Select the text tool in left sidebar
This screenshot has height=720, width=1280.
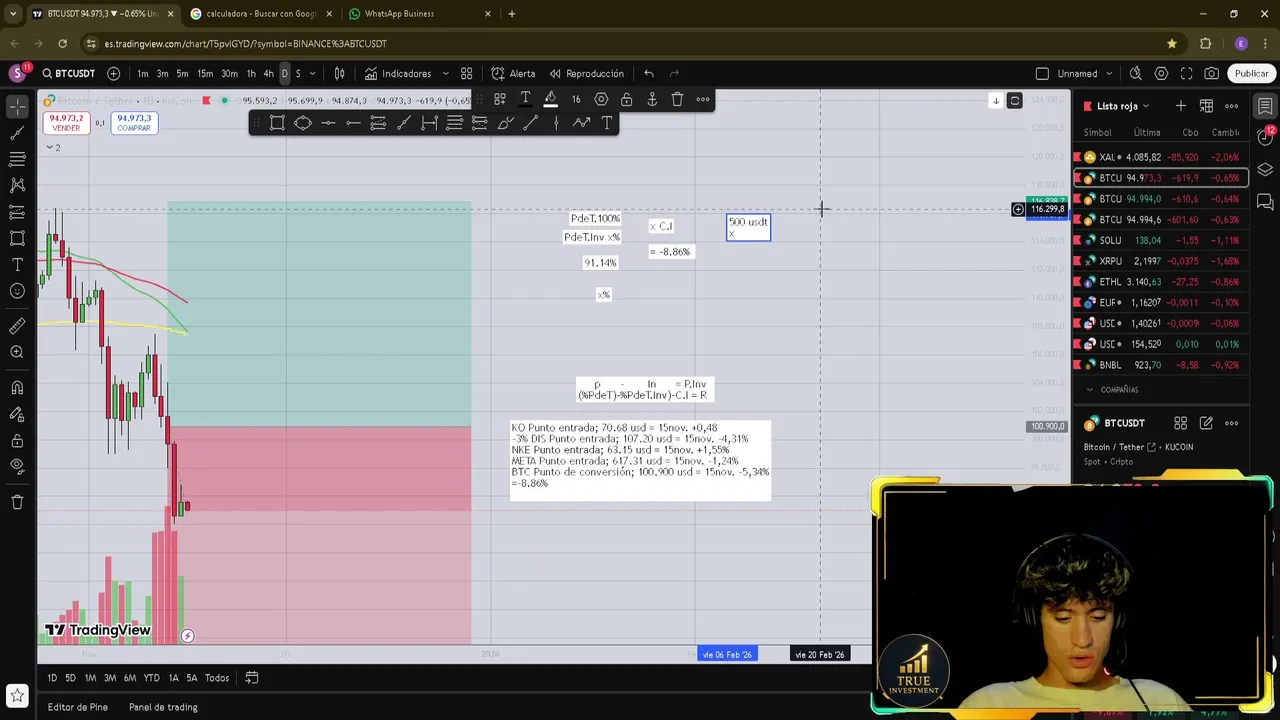click(17, 265)
